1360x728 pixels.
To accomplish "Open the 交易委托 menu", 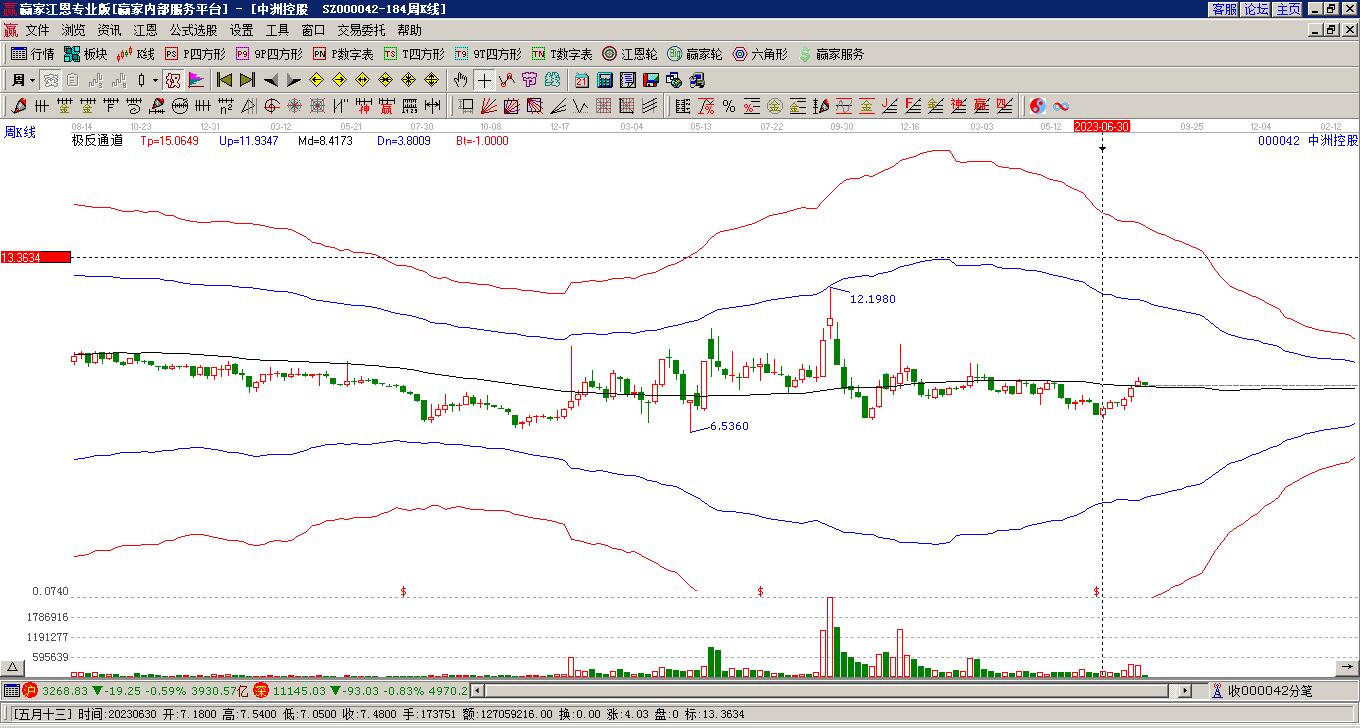I will tap(361, 30).
